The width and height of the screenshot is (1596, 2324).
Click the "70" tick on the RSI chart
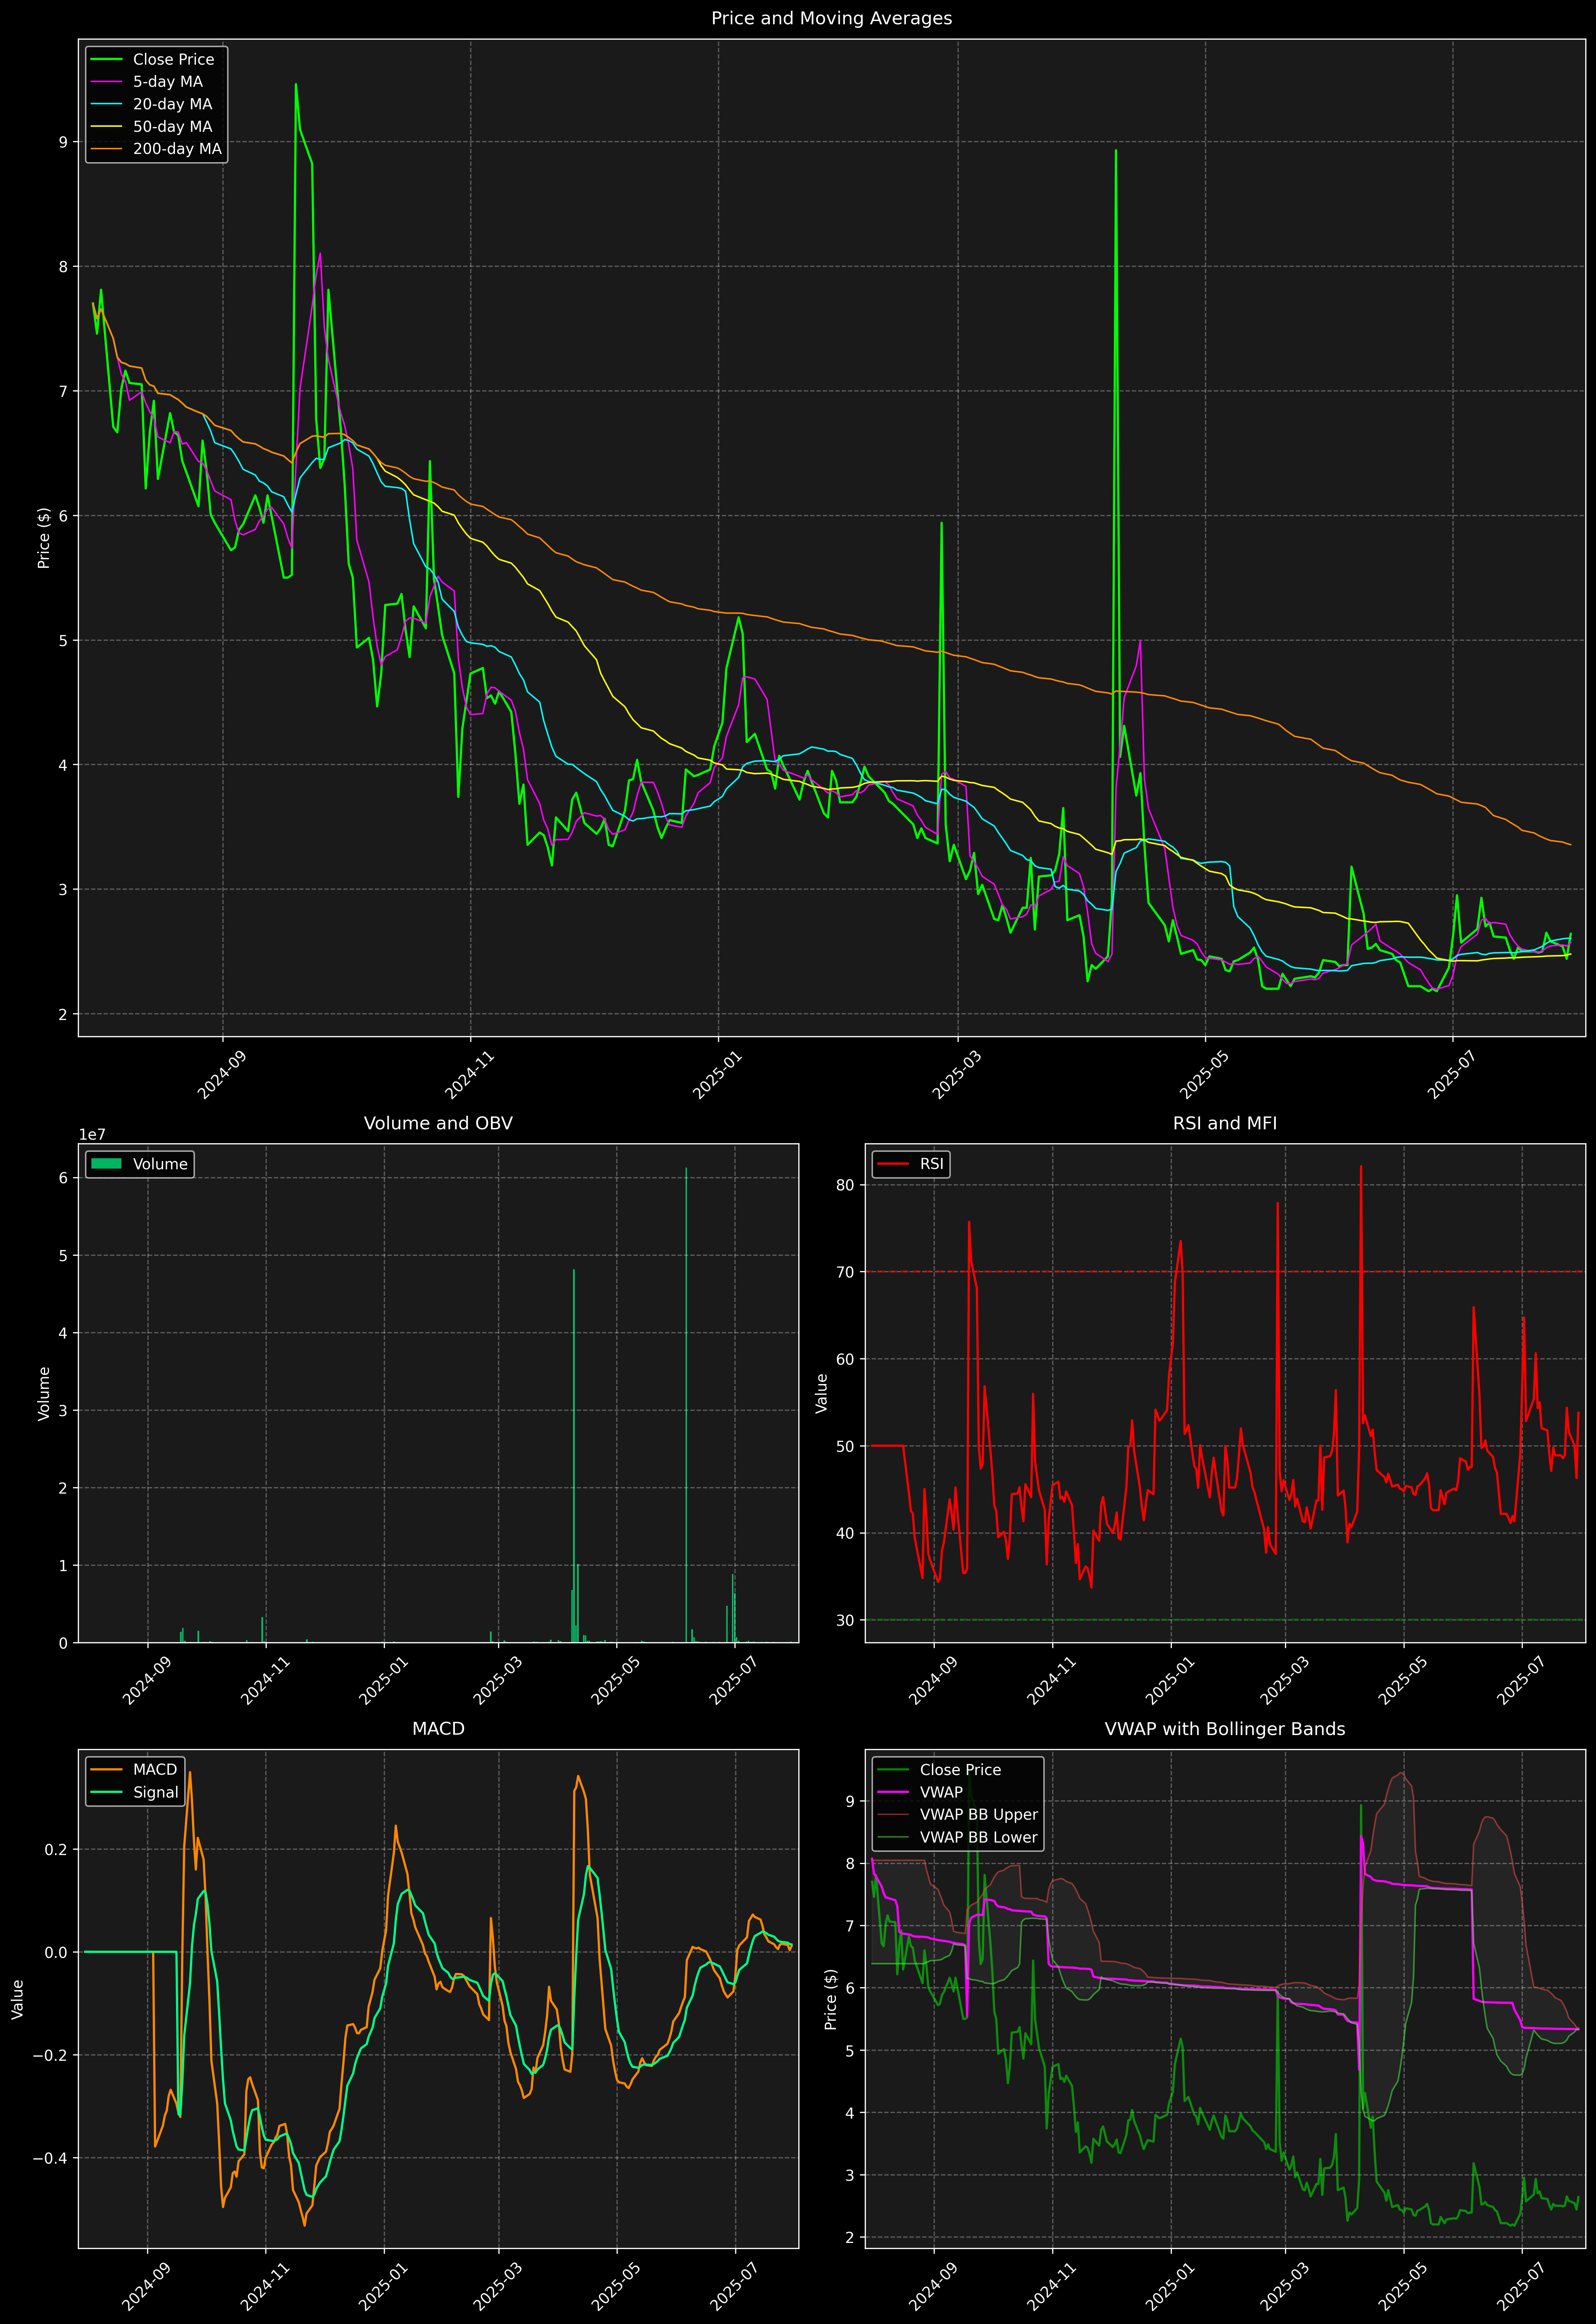pos(845,1272)
